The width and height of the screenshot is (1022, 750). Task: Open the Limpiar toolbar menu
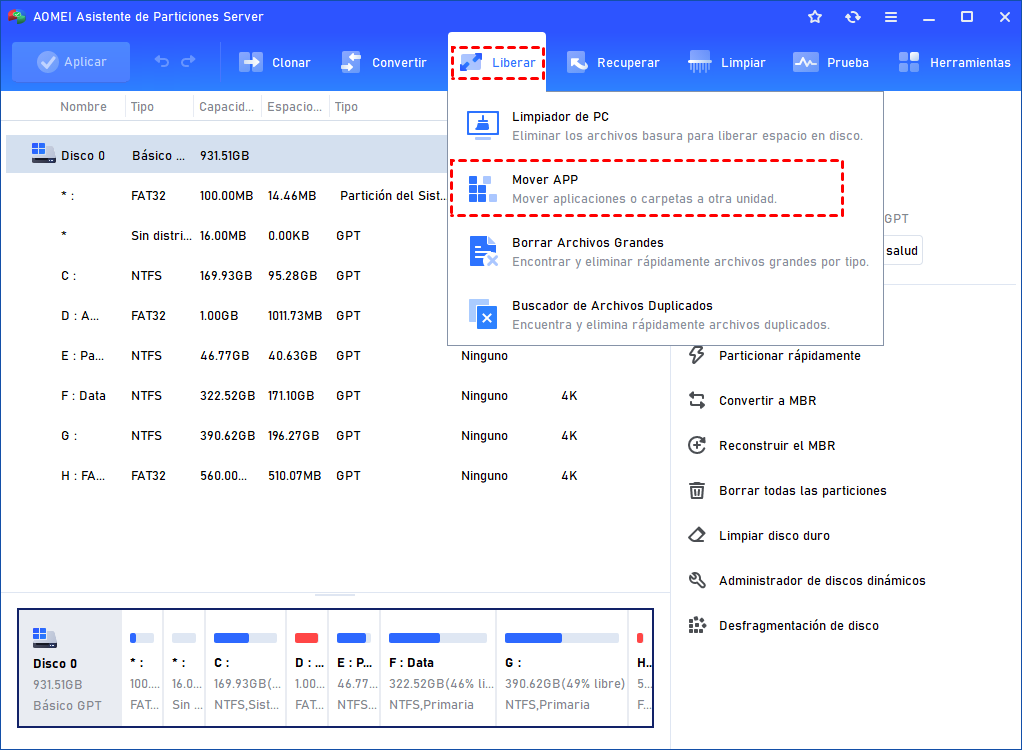point(727,63)
